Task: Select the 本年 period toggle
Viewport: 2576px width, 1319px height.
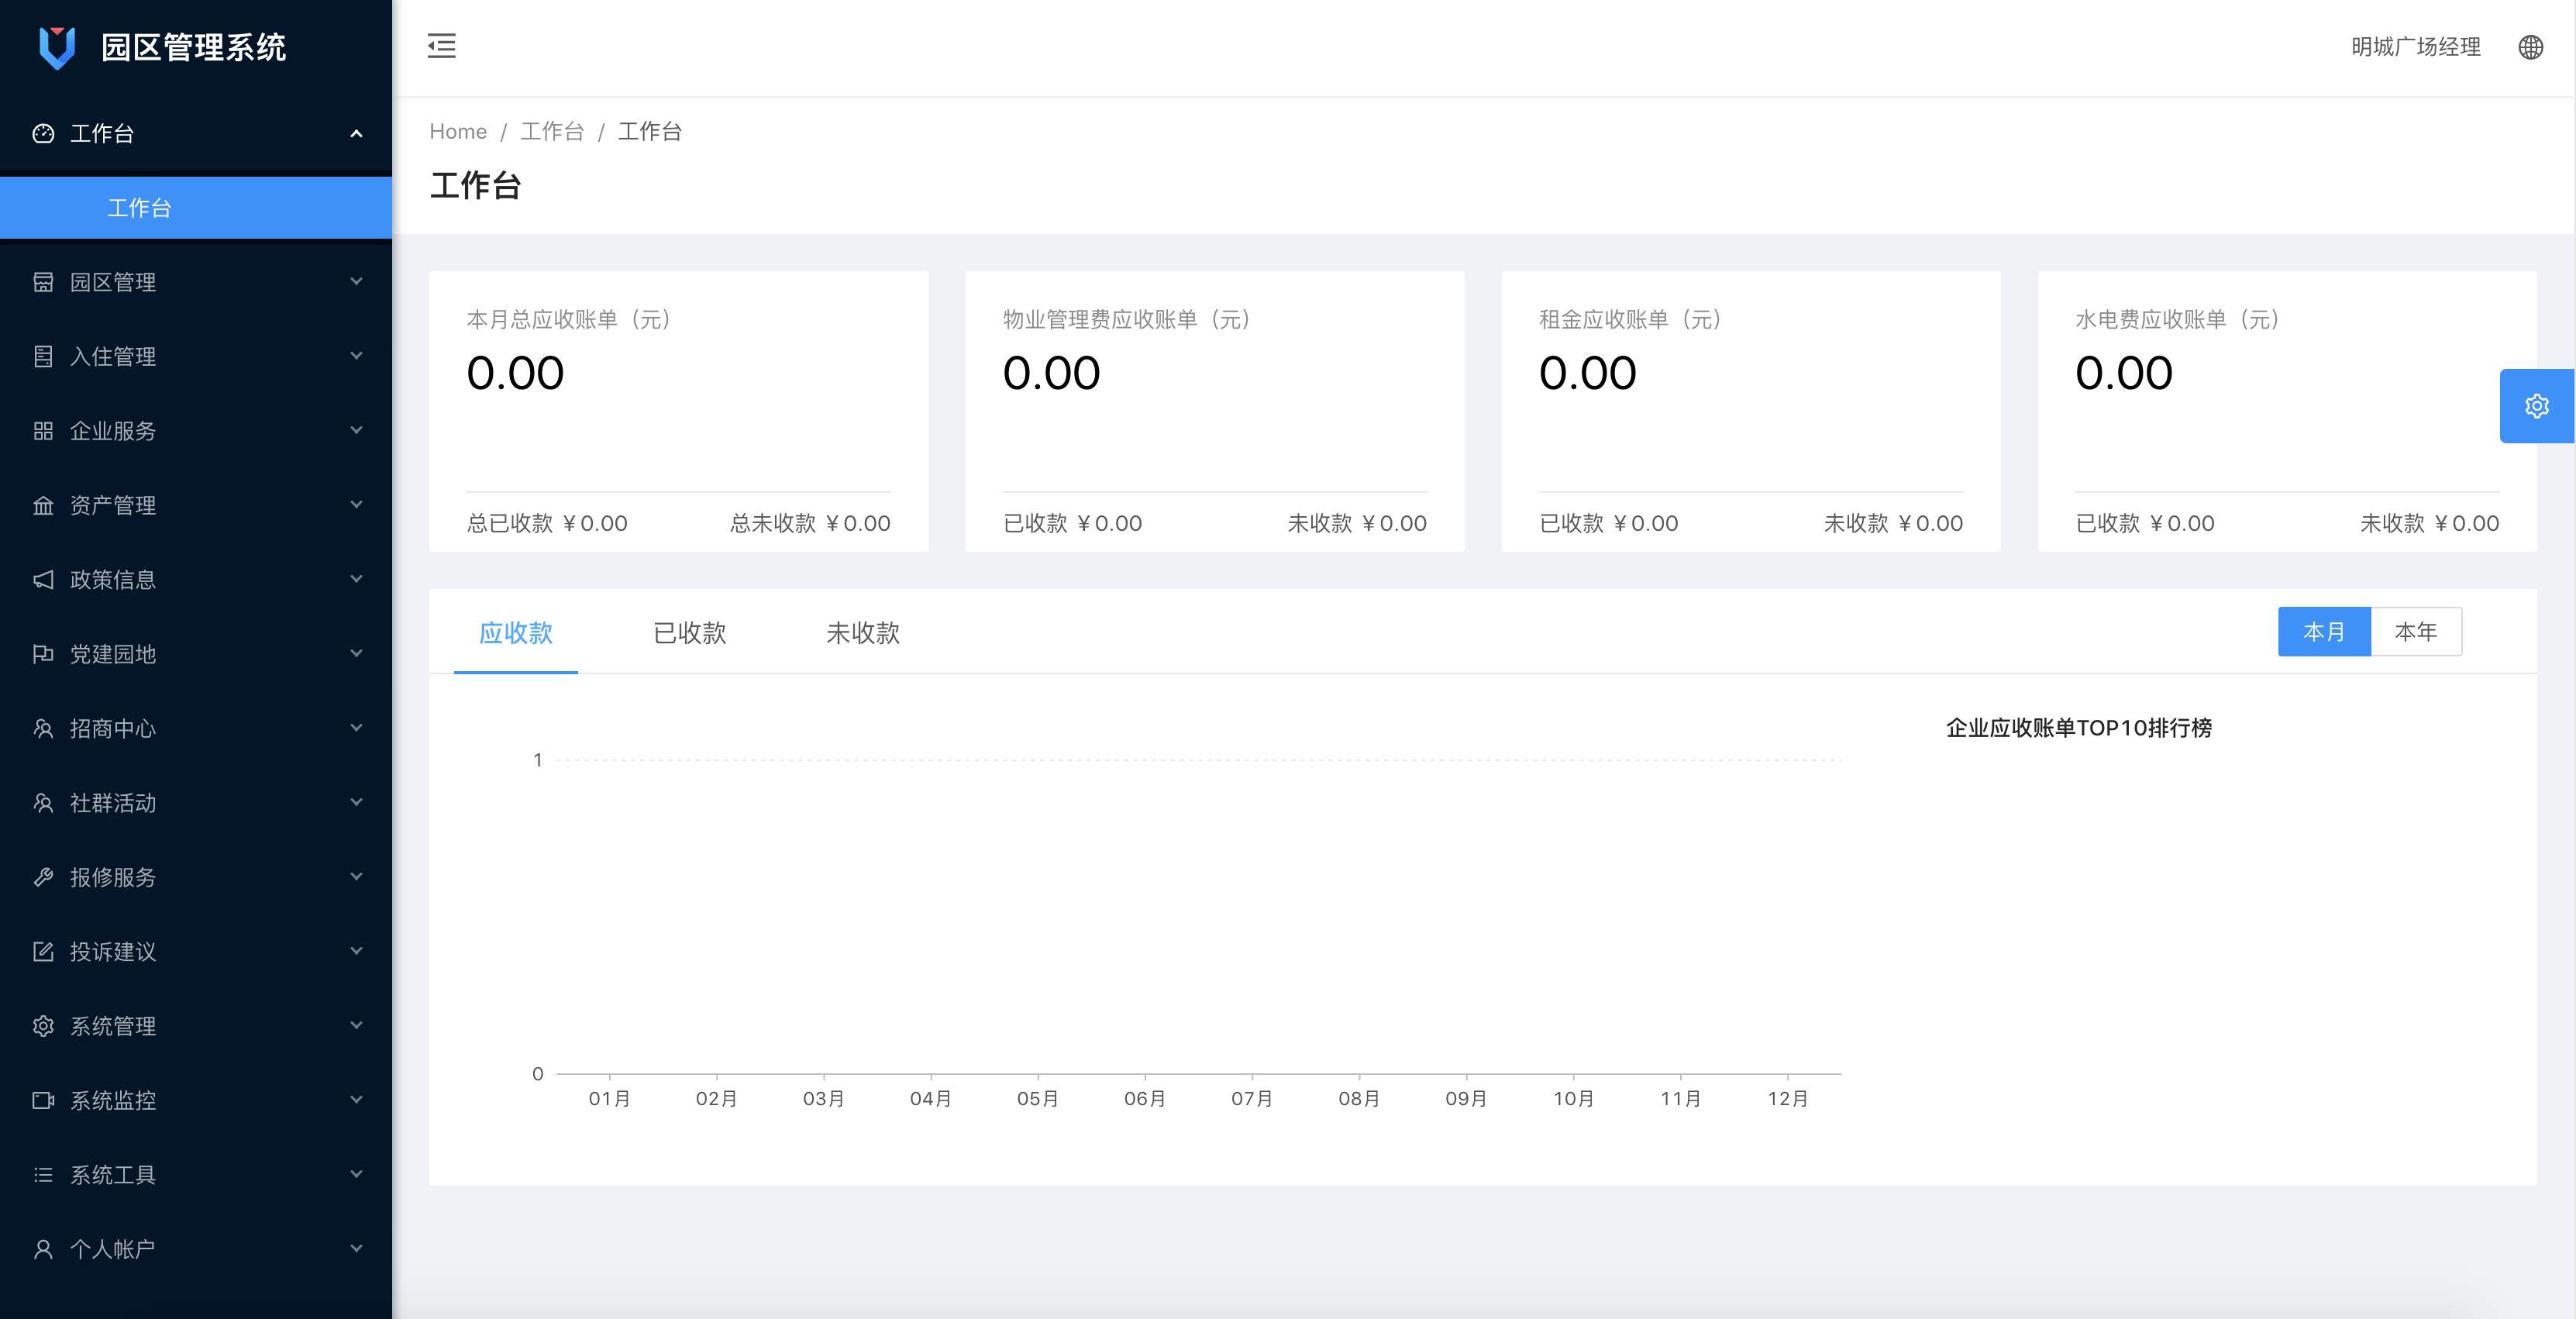Action: 2416,632
